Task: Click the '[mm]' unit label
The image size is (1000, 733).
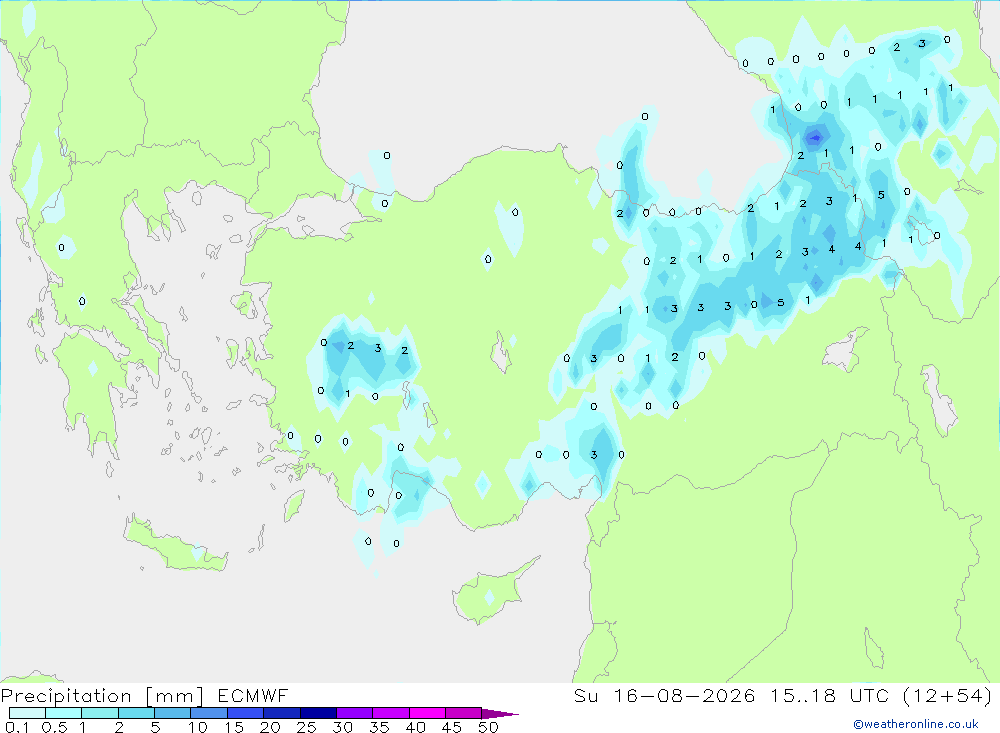Action: coord(175,696)
